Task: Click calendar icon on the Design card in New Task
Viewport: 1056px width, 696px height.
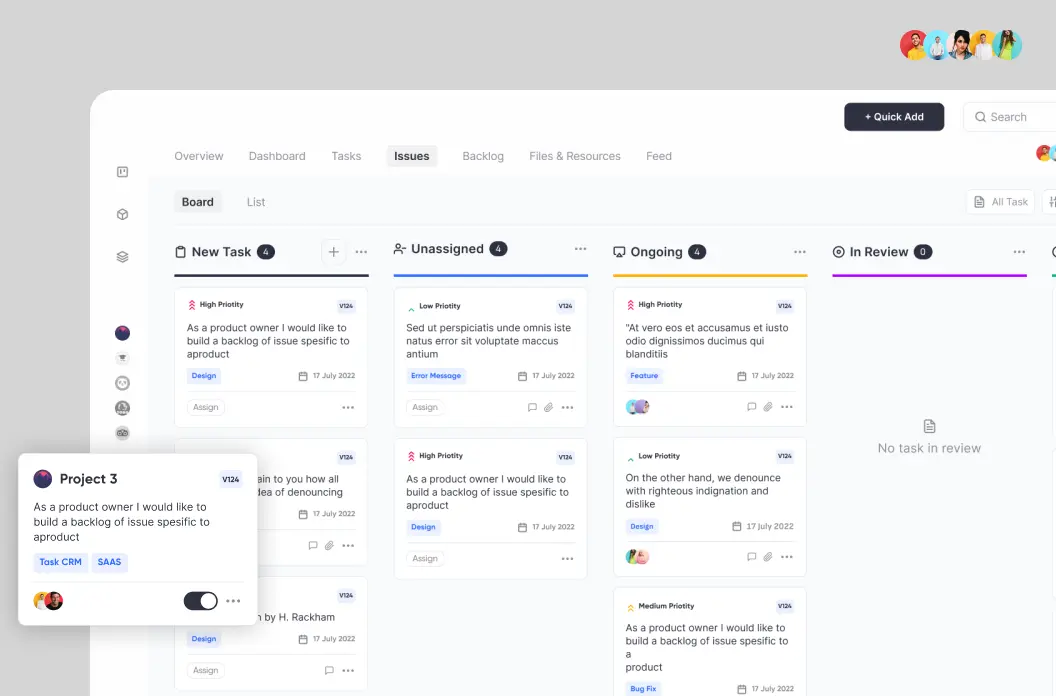Action: tap(303, 376)
